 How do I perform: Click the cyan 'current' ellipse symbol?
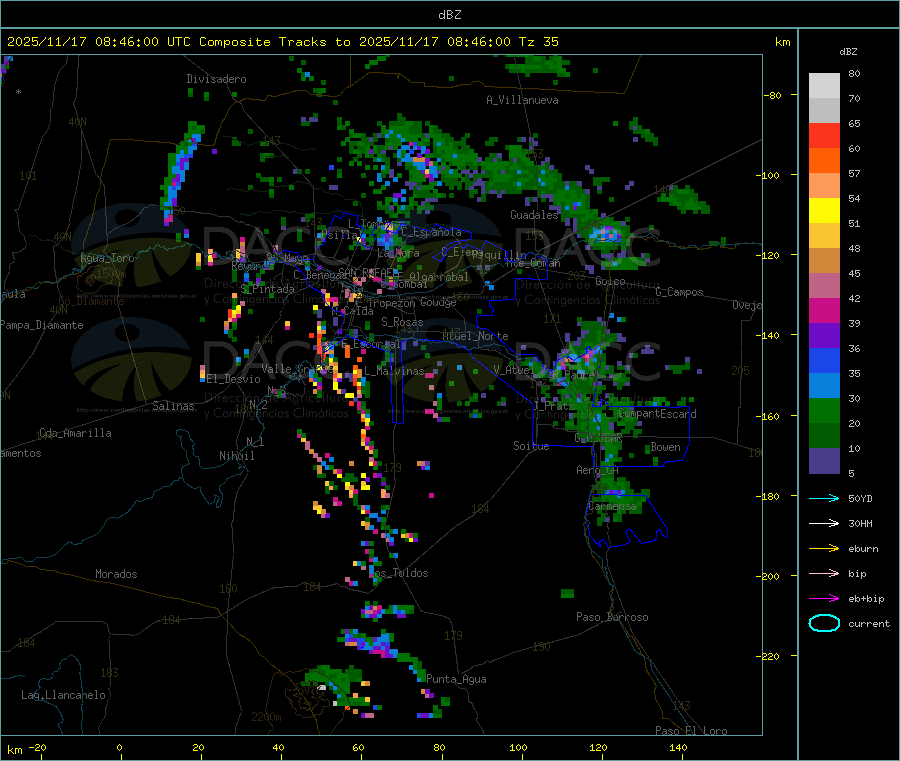[824, 623]
